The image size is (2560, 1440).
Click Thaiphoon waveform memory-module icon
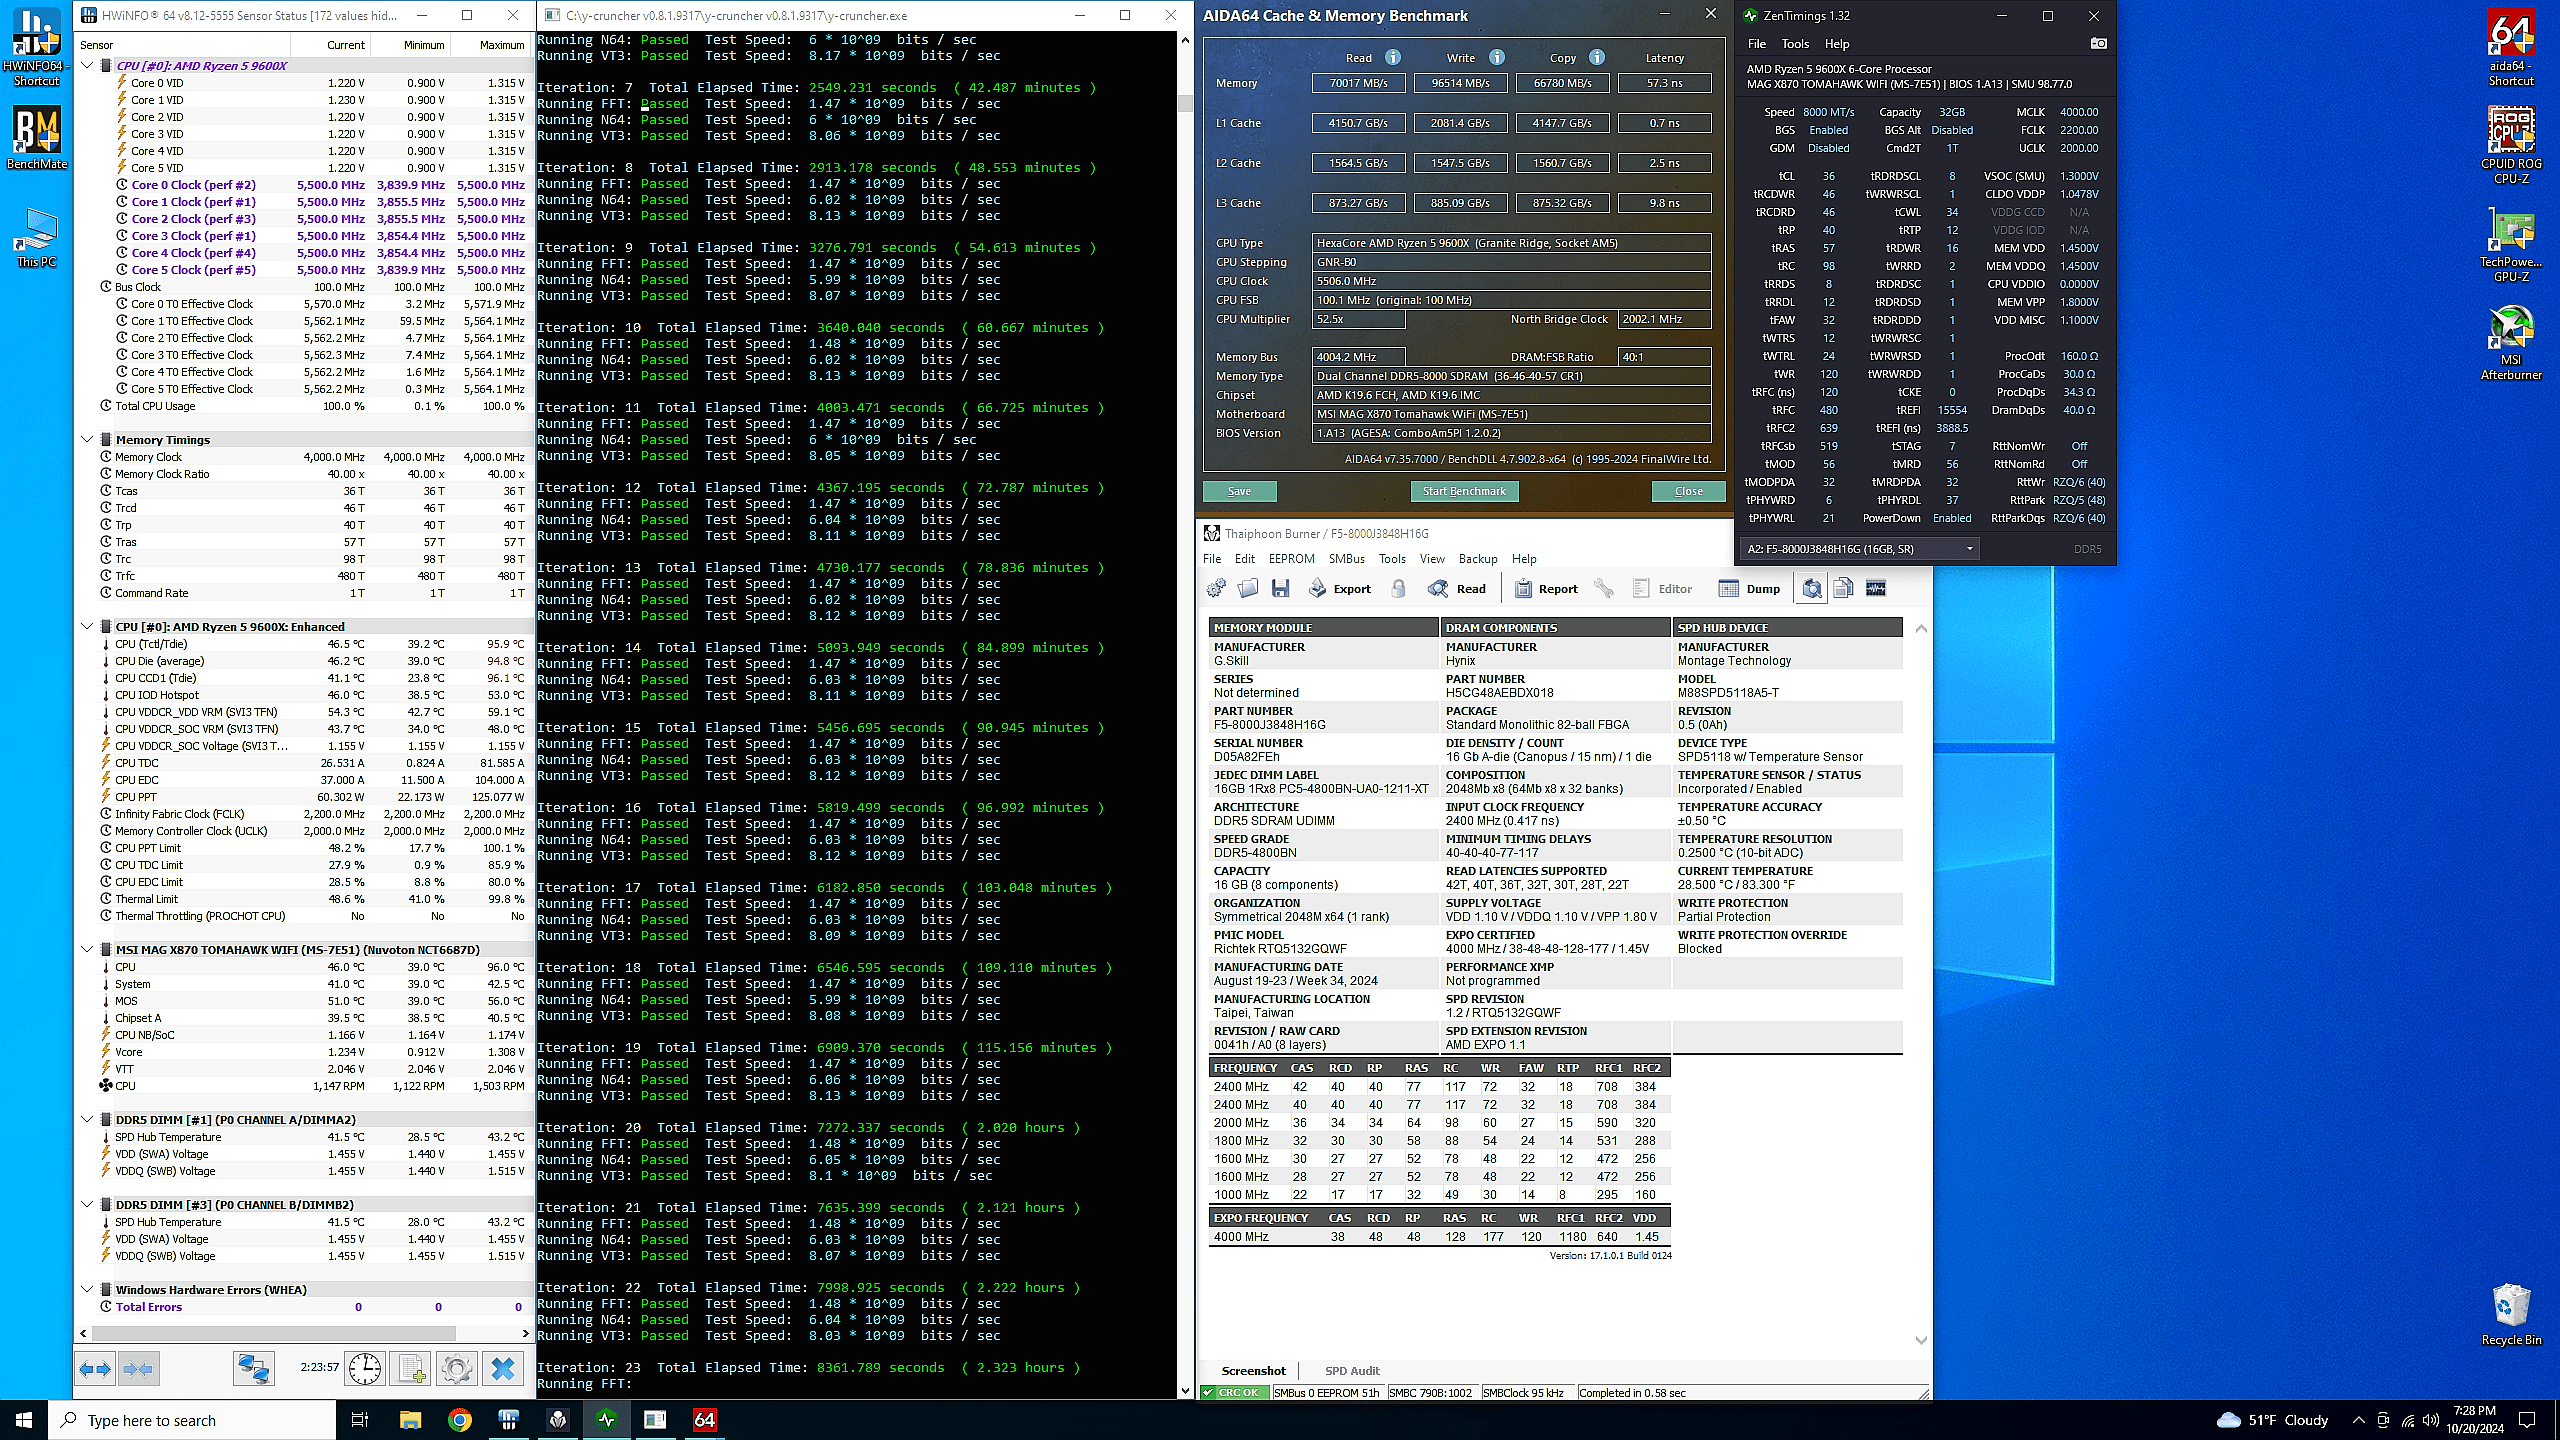point(1876,589)
